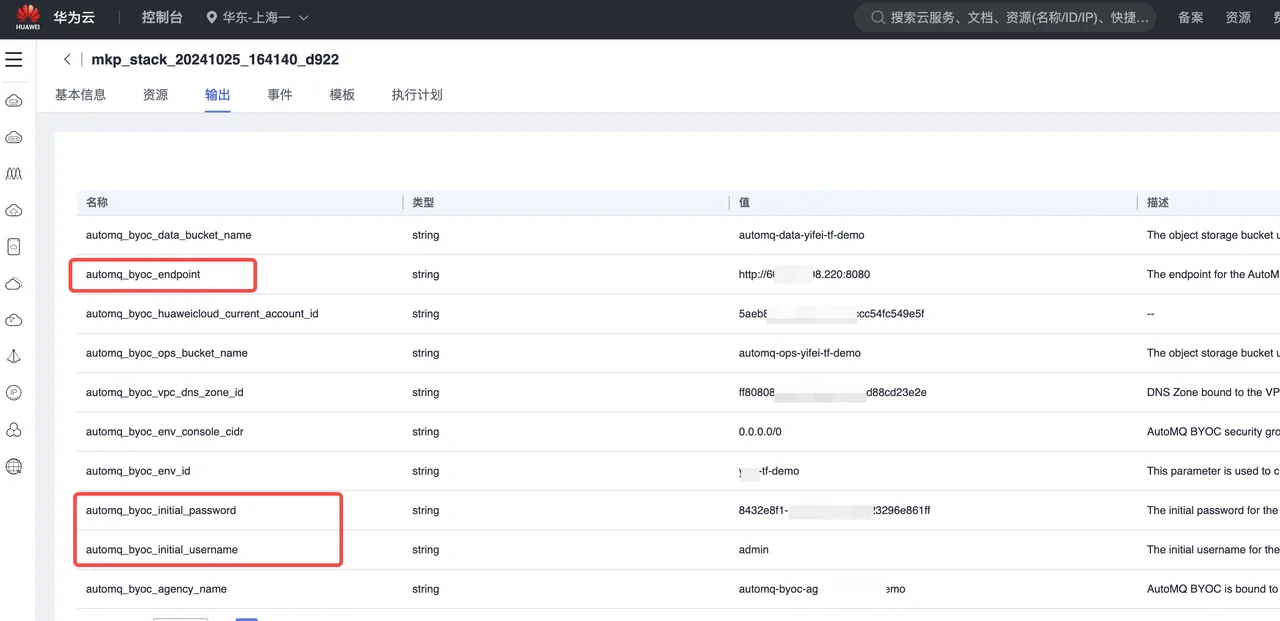Switch to the 执行计划 tab
The height and width of the screenshot is (621, 1280).
(417, 95)
